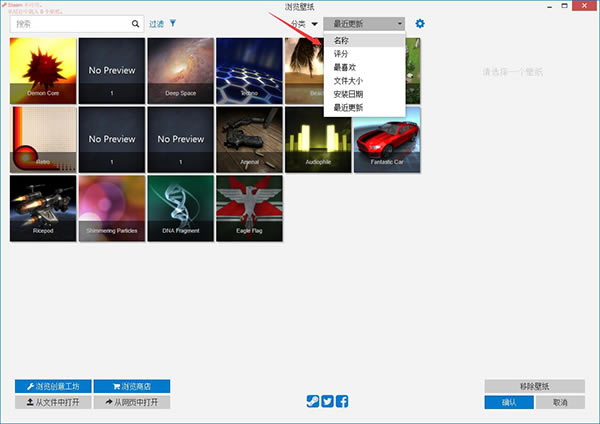Open the Twitter social icon
The width and height of the screenshot is (600, 424).
(x=327, y=401)
